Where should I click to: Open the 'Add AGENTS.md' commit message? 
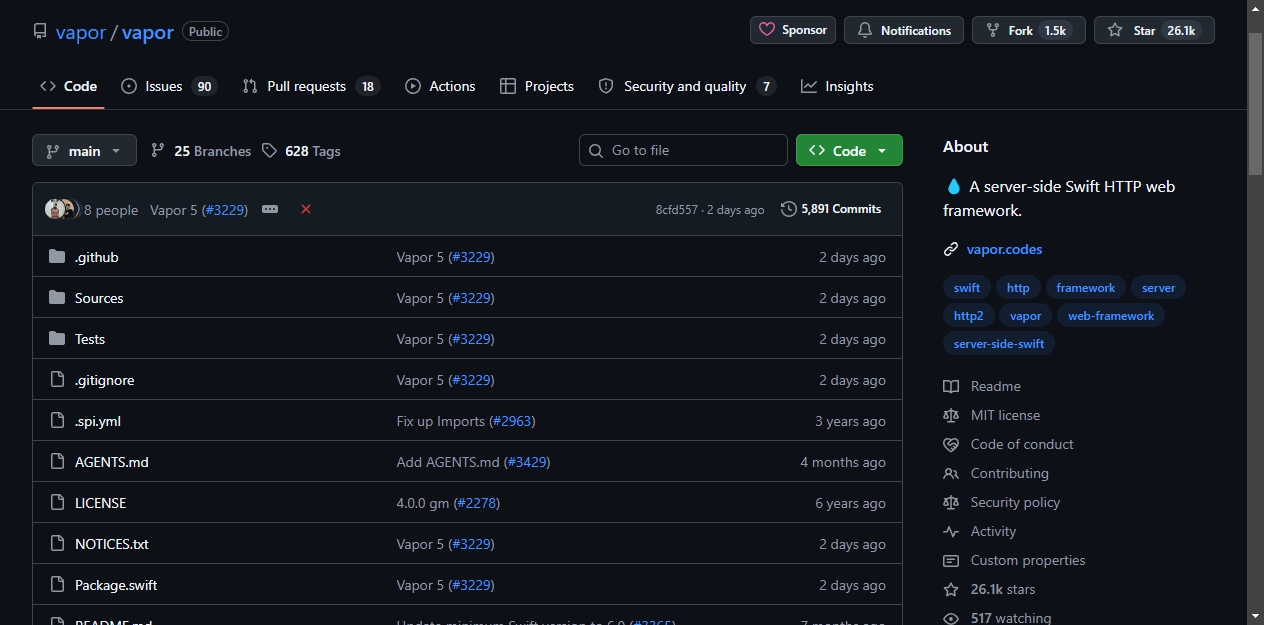pos(448,462)
